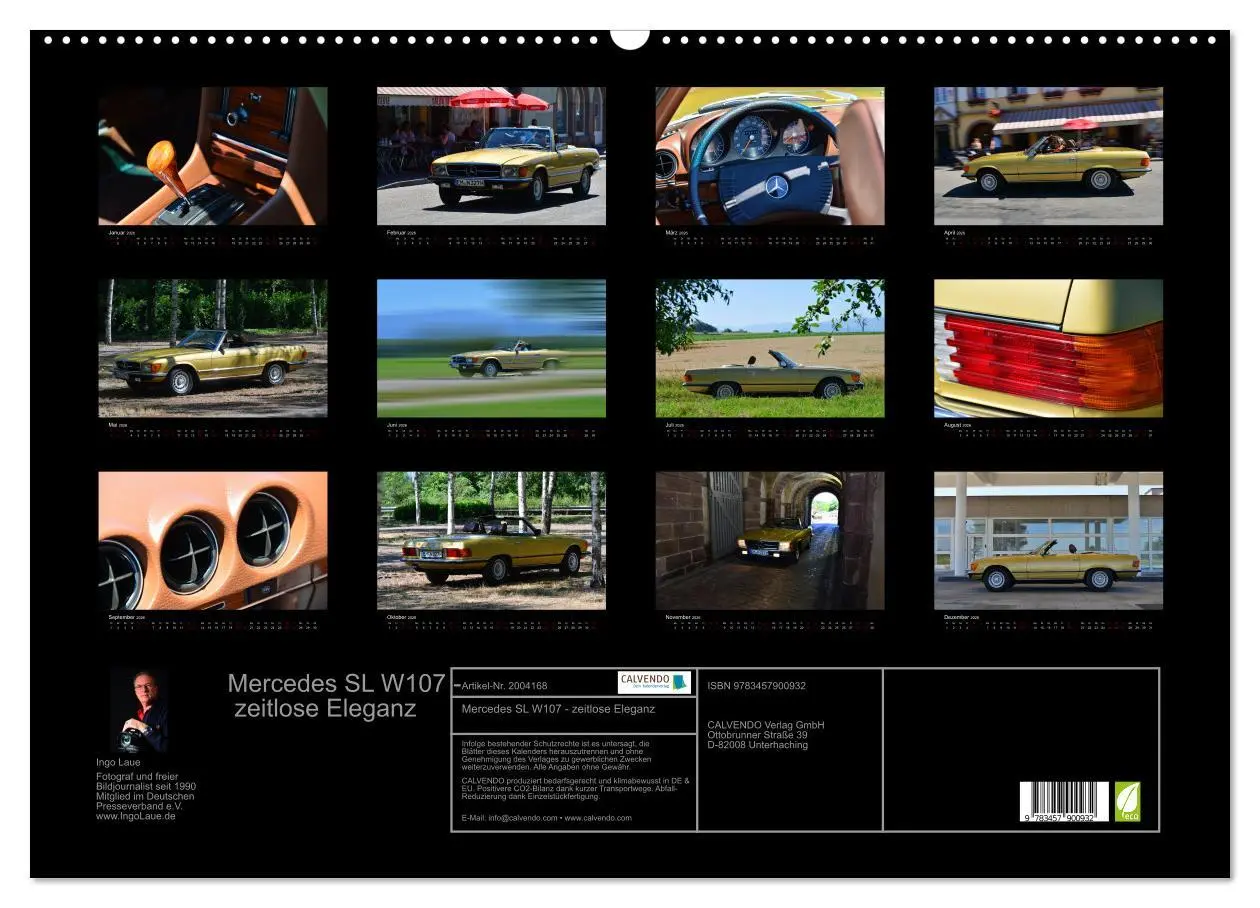Click the digits printed below the barcode
Screen dimensions: 1260x908
pyautogui.click(x=1057, y=818)
